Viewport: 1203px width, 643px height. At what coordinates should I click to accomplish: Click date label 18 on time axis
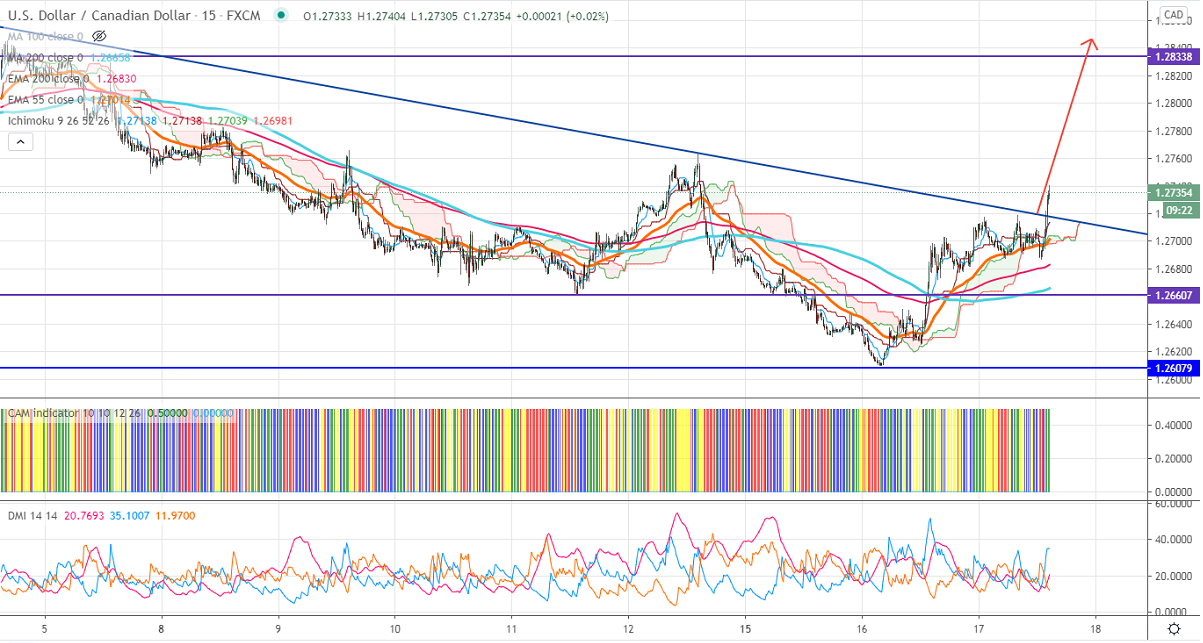click(x=1095, y=630)
